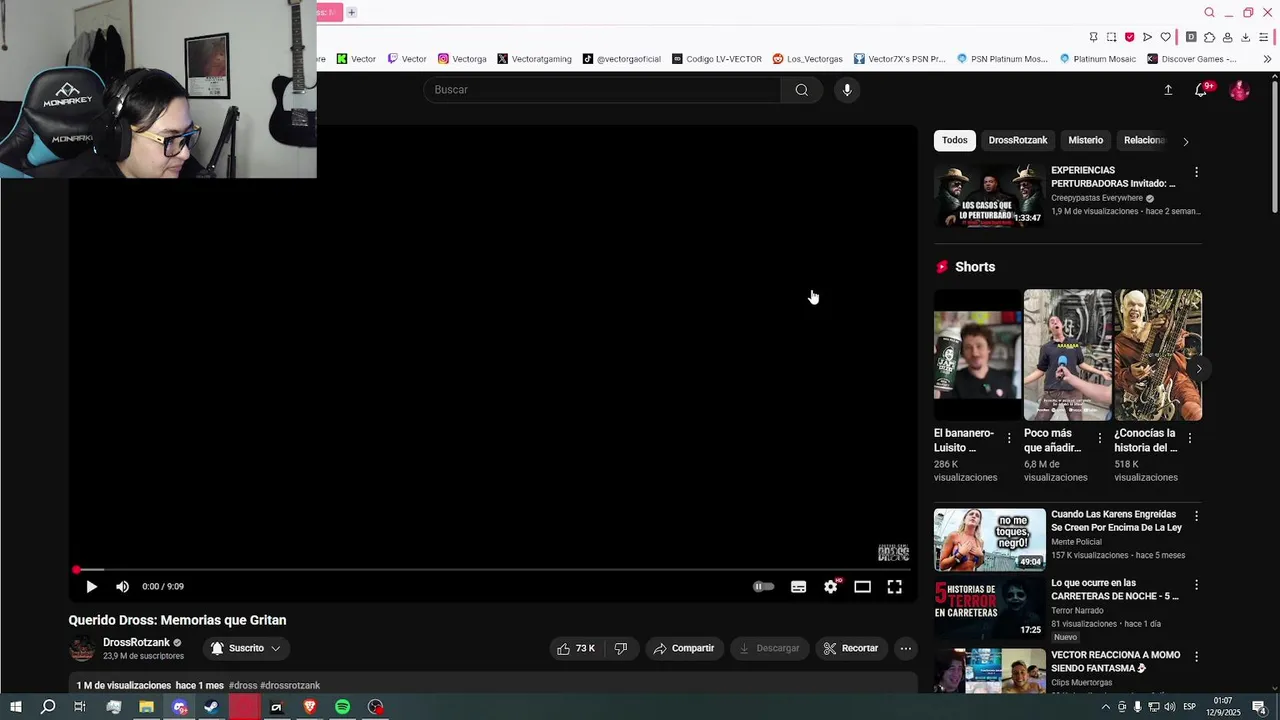Open the browser easy setup menu

click(1263, 37)
